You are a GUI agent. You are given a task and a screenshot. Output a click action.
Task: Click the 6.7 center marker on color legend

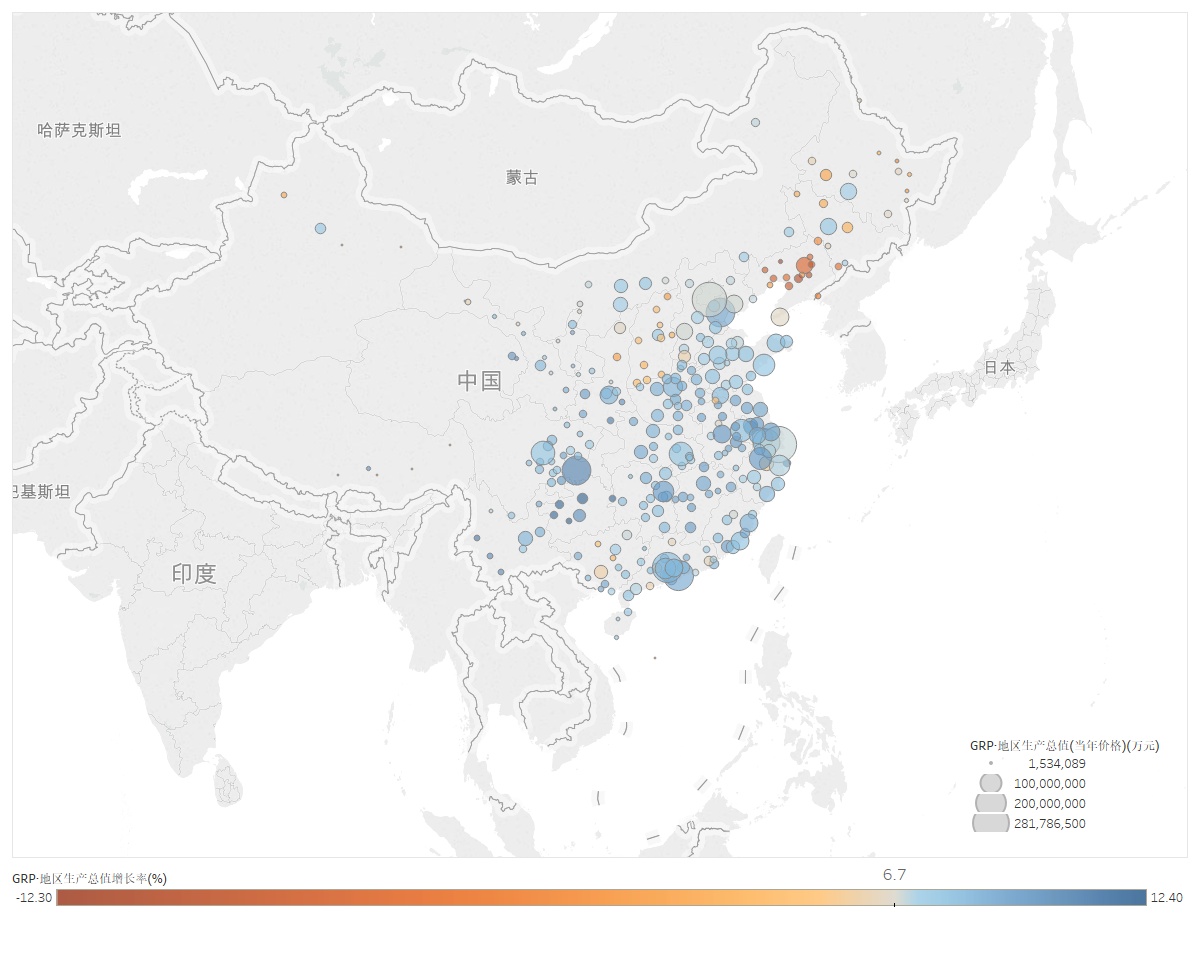click(894, 874)
